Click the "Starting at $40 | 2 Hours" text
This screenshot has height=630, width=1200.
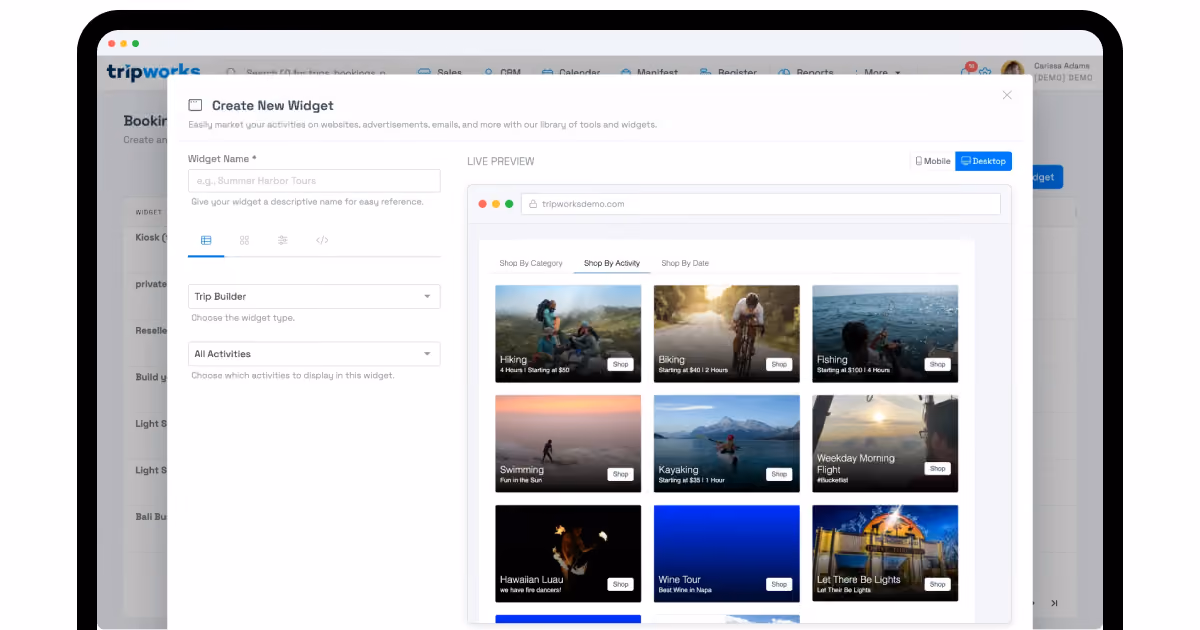point(693,370)
